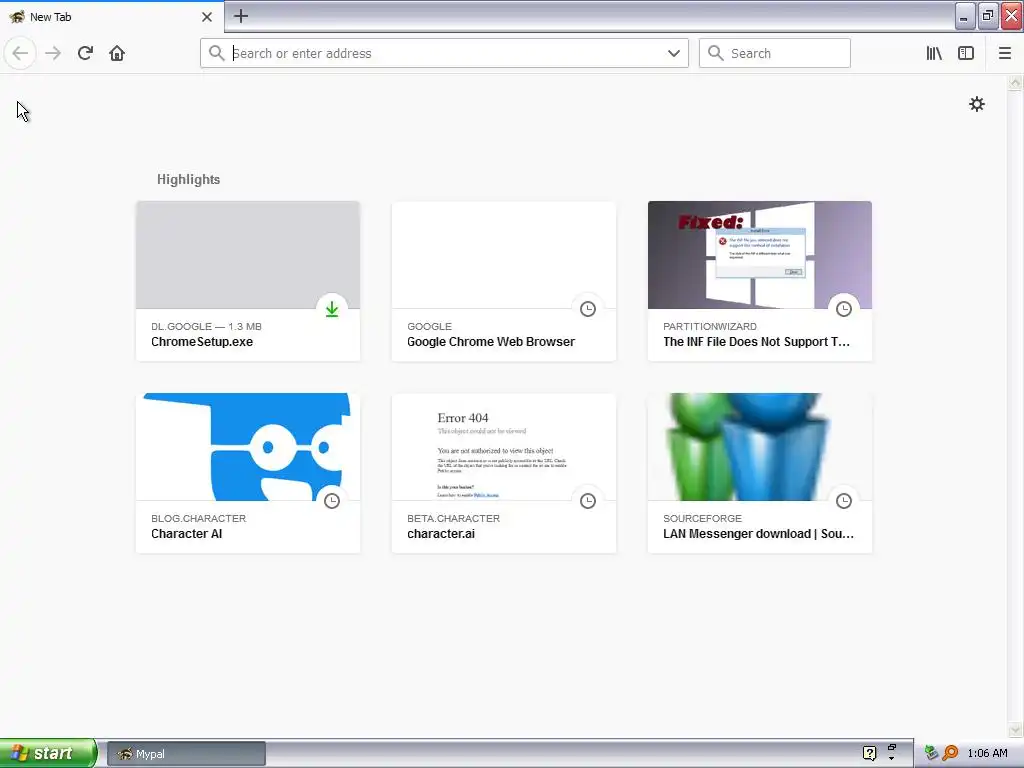The width and height of the screenshot is (1024, 768).
Task: Open the Windows start menu
Action: (x=47, y=753)
